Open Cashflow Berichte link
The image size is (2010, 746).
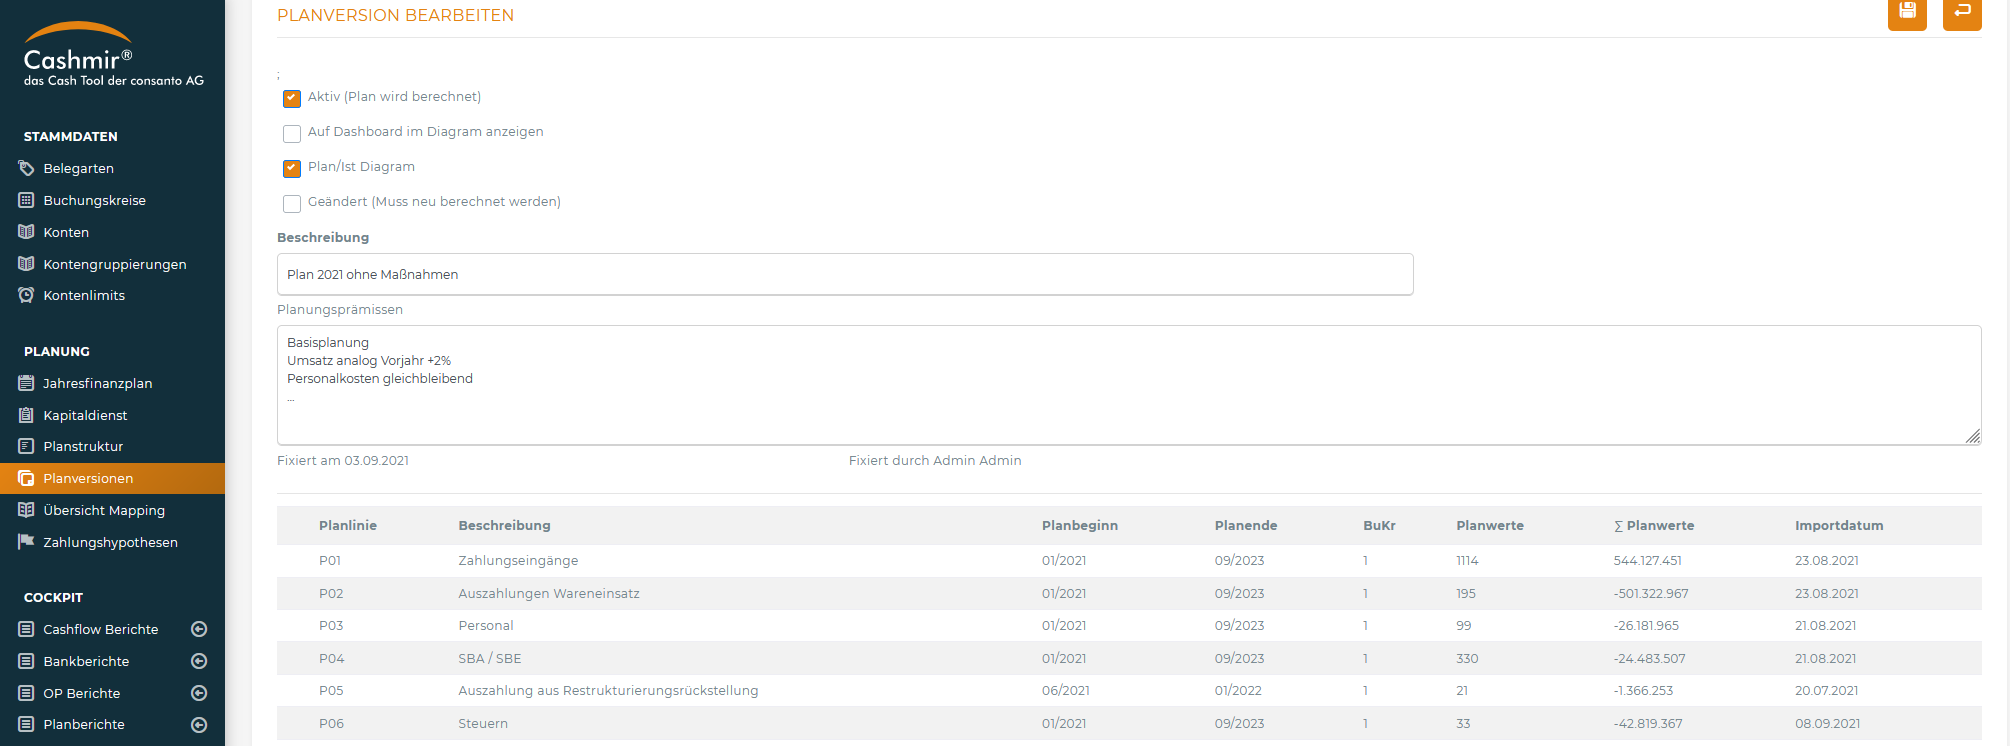pyautogui.click(x=100, y=629)
